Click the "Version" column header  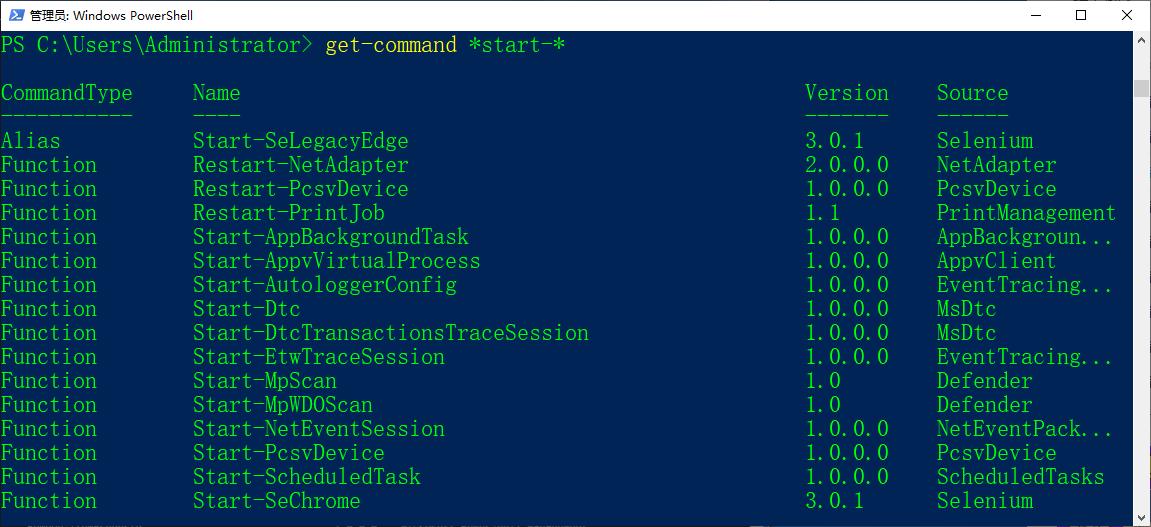(846, 93)
